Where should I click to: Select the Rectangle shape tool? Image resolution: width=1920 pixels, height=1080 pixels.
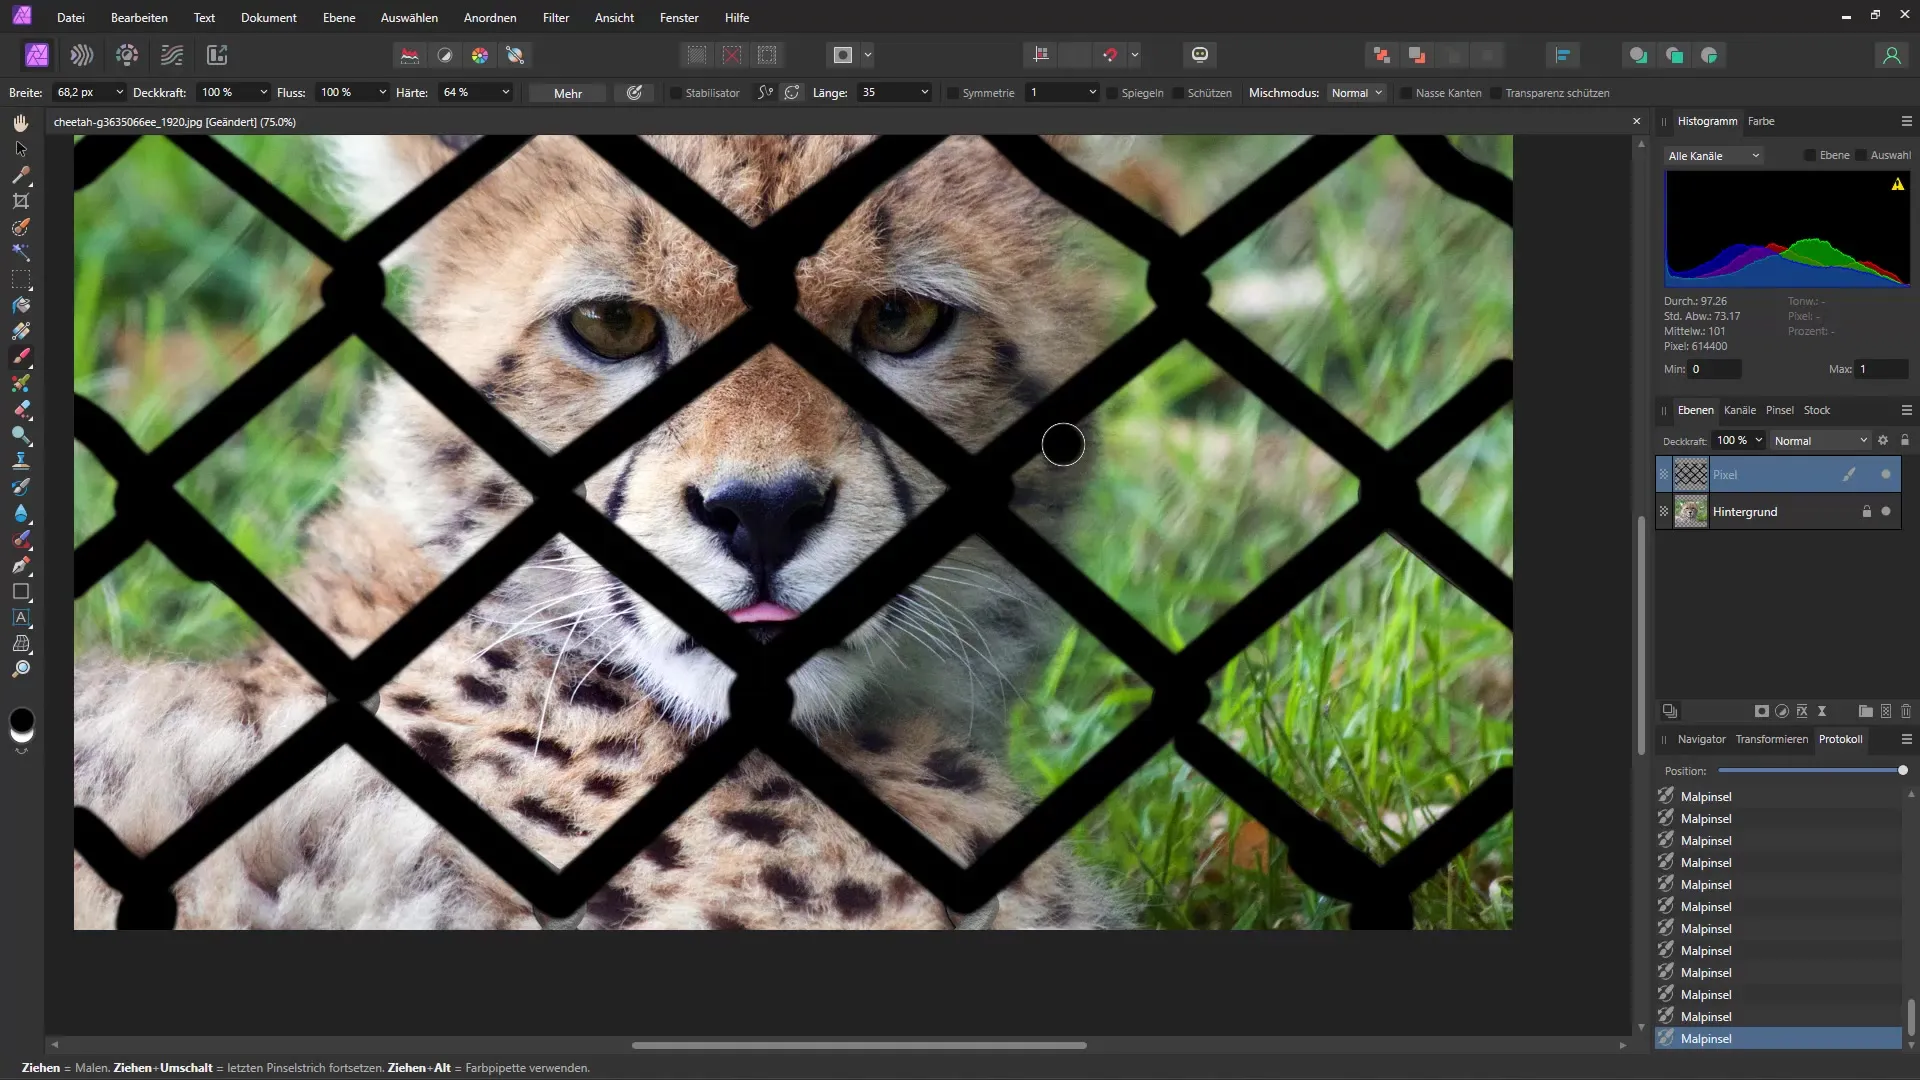click(x=21, y=591)
